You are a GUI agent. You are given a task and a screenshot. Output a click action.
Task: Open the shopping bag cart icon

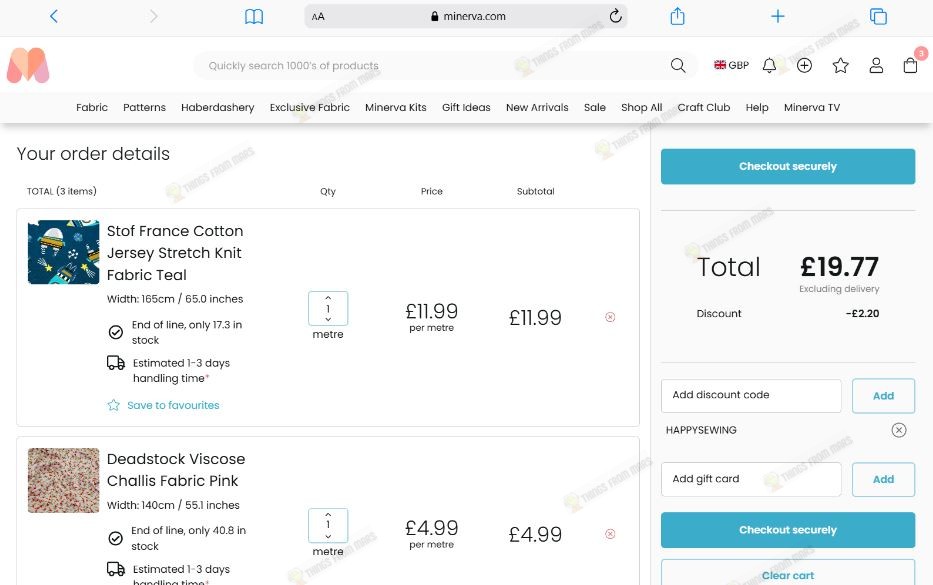[x=910, y=65]
